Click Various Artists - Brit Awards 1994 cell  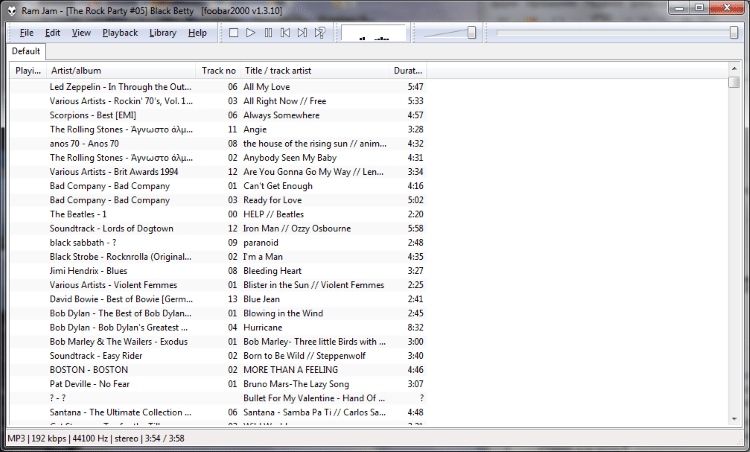coord(114,172)
